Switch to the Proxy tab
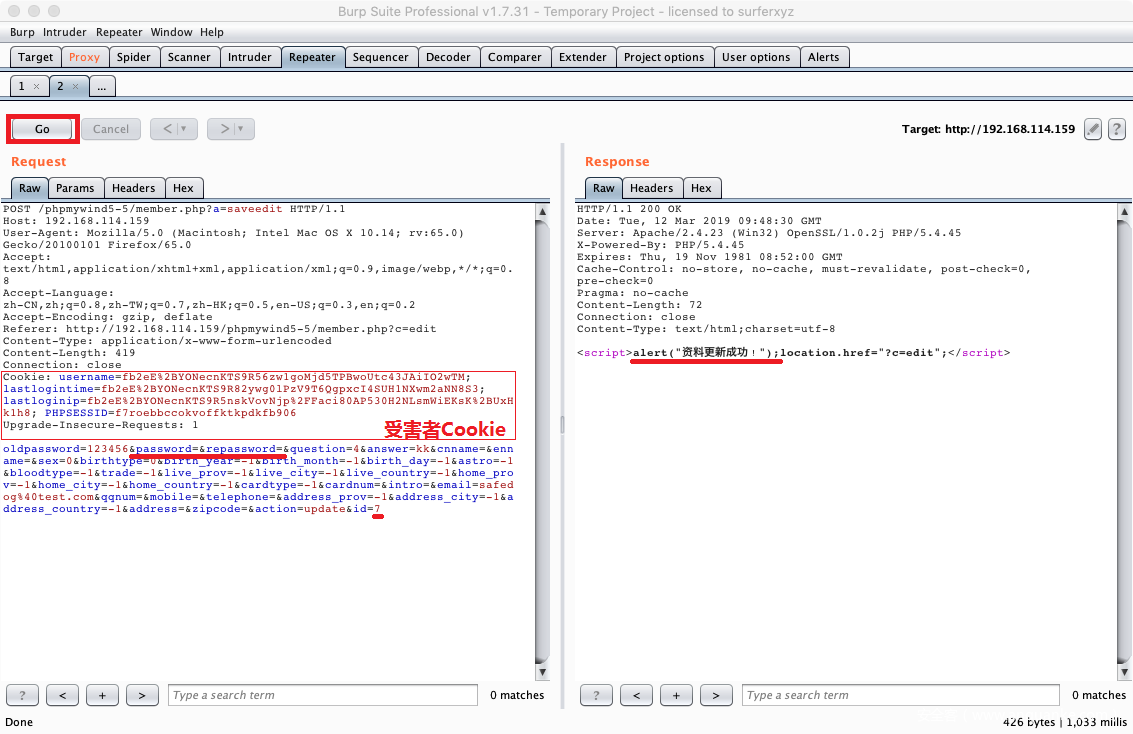The image size is (1133, 734). [85, 57]
